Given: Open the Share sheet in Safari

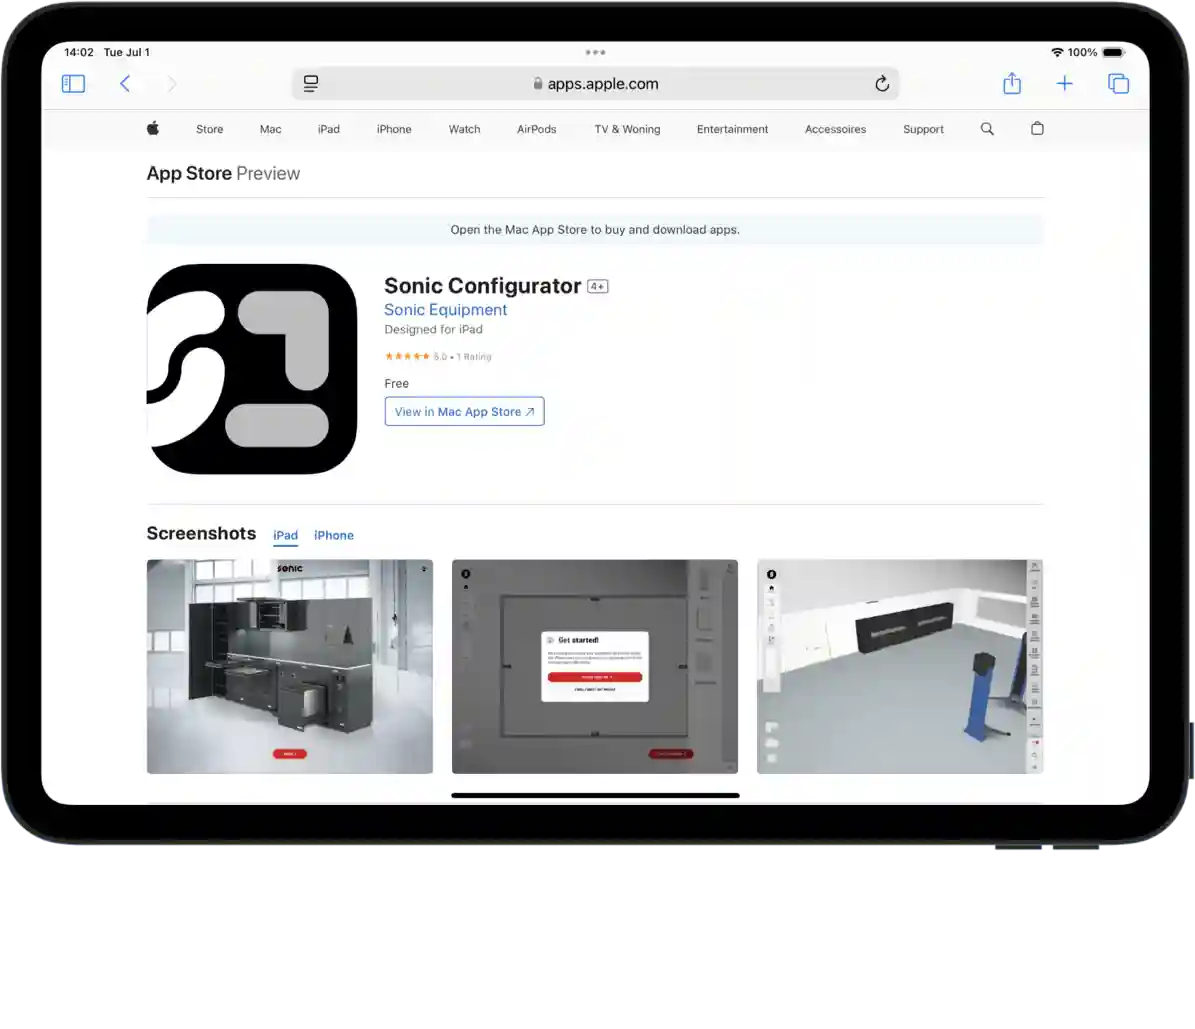Looking at the screenshot, I should (1012, 84).
